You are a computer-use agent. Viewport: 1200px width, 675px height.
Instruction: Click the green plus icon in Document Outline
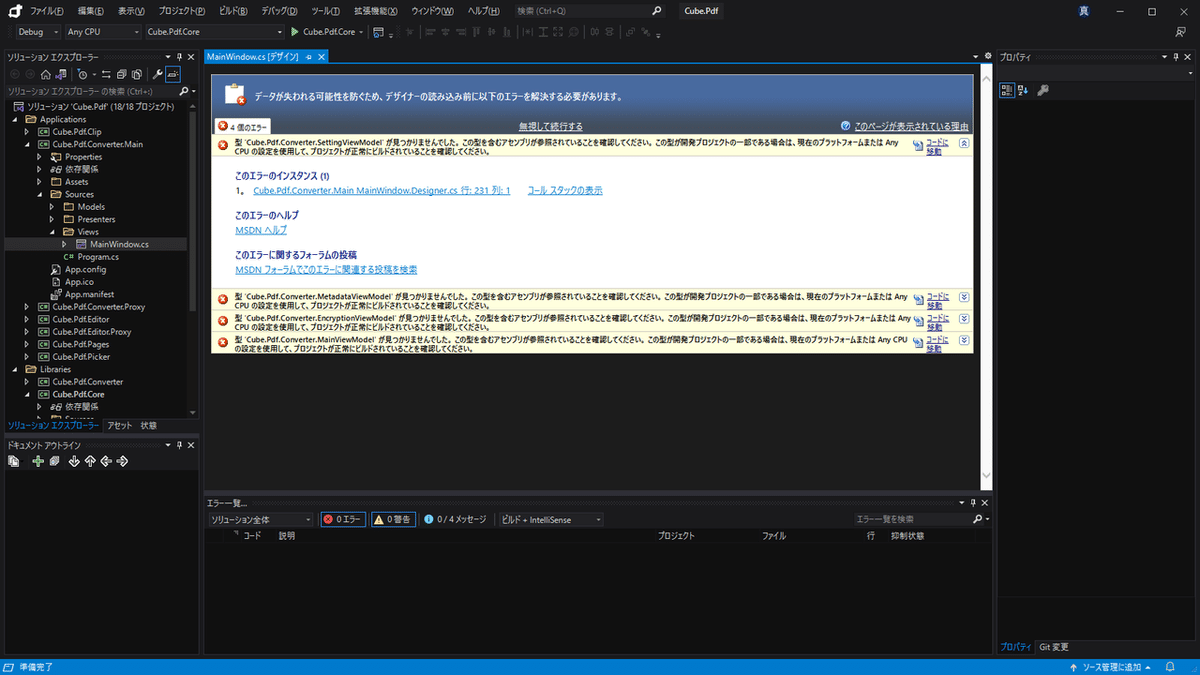38,461
